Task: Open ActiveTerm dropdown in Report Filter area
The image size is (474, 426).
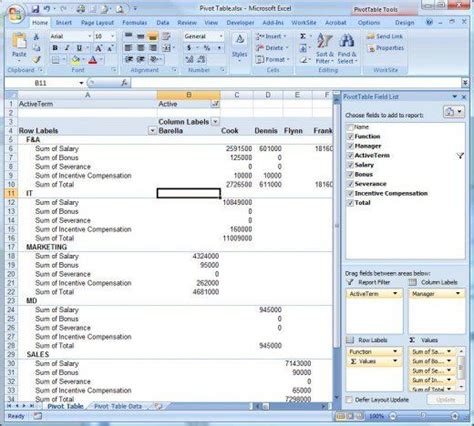Action: (395, 294)
